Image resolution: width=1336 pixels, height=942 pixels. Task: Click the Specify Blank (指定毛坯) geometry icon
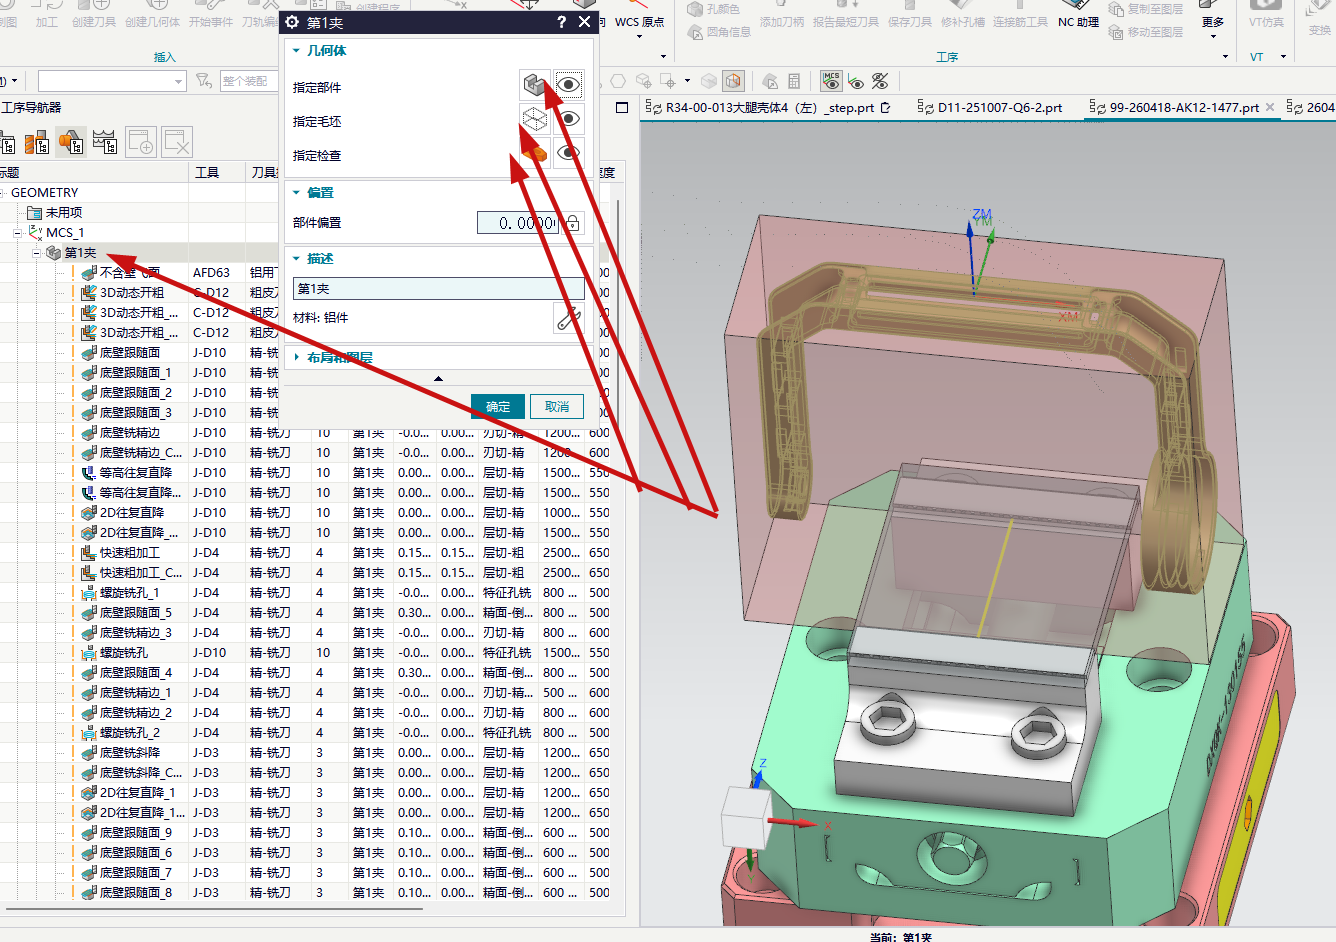point(535,120)
